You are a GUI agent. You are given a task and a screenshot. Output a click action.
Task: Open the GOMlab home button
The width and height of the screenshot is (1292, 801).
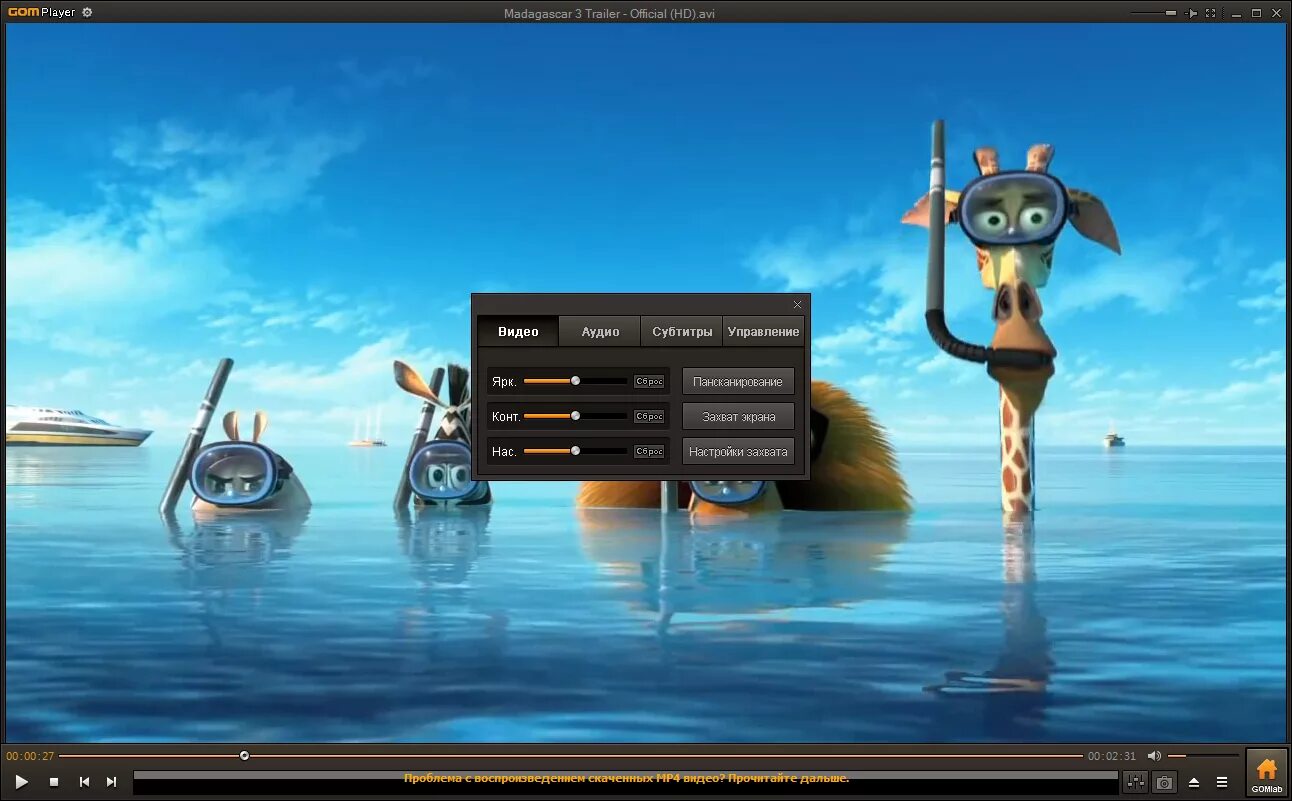[x=1267, y=773]
